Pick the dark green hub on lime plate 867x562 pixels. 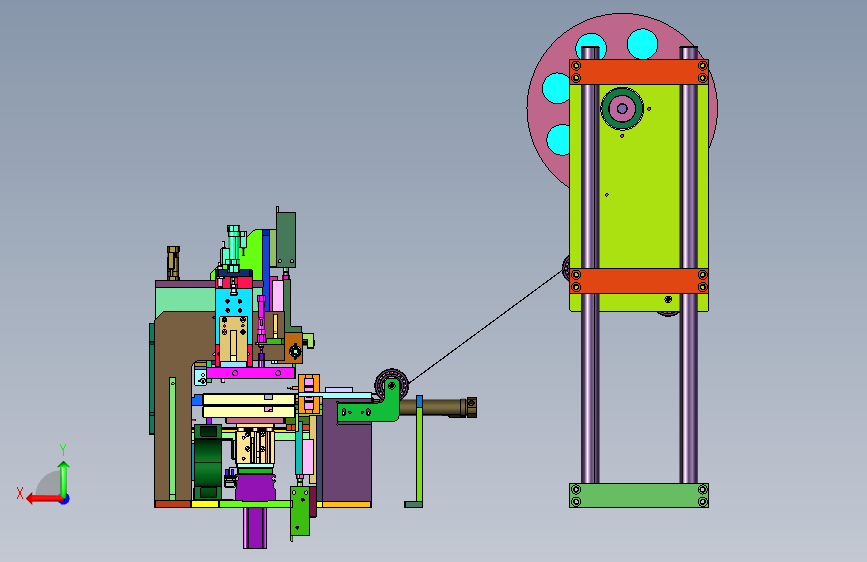point(622,108)
